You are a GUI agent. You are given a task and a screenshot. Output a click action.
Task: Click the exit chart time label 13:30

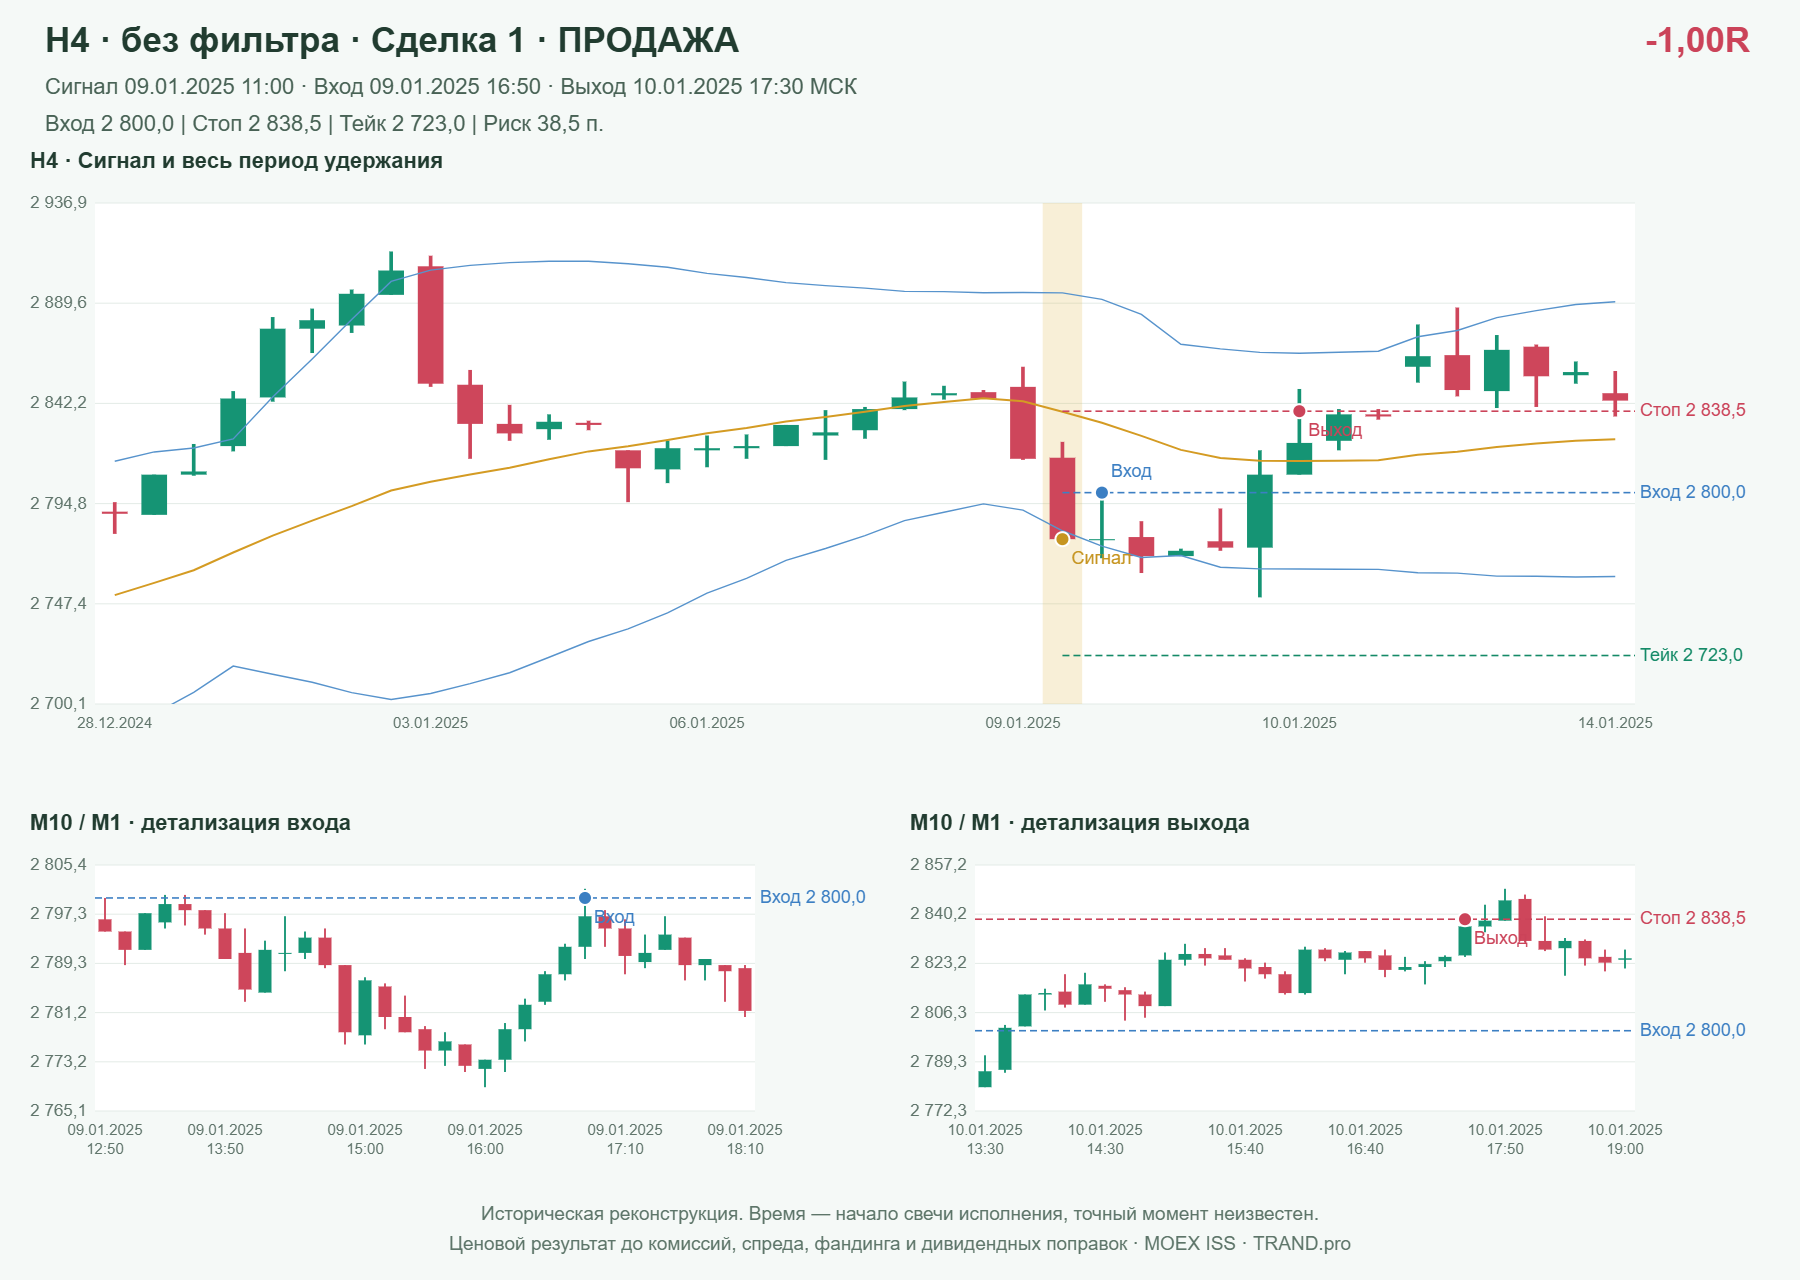[x=985, y=1149]
